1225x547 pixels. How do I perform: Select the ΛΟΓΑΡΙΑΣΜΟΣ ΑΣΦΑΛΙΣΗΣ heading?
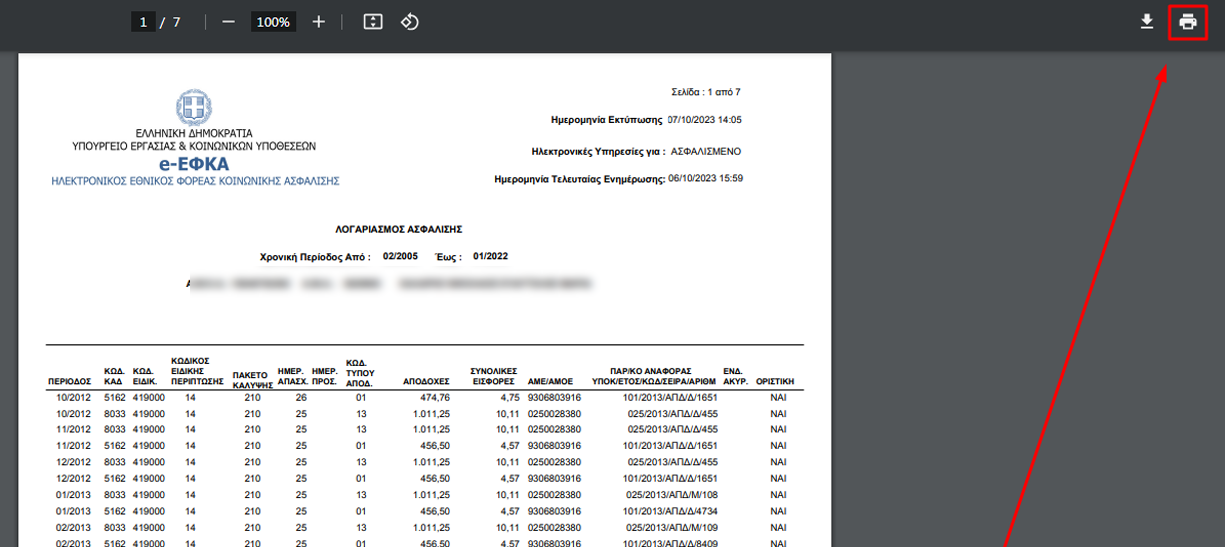(x=398, y=229)
